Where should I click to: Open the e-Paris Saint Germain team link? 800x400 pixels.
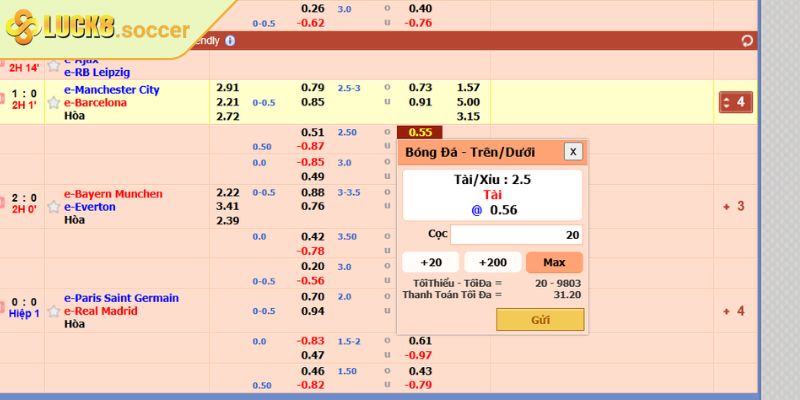click(121, 298)
